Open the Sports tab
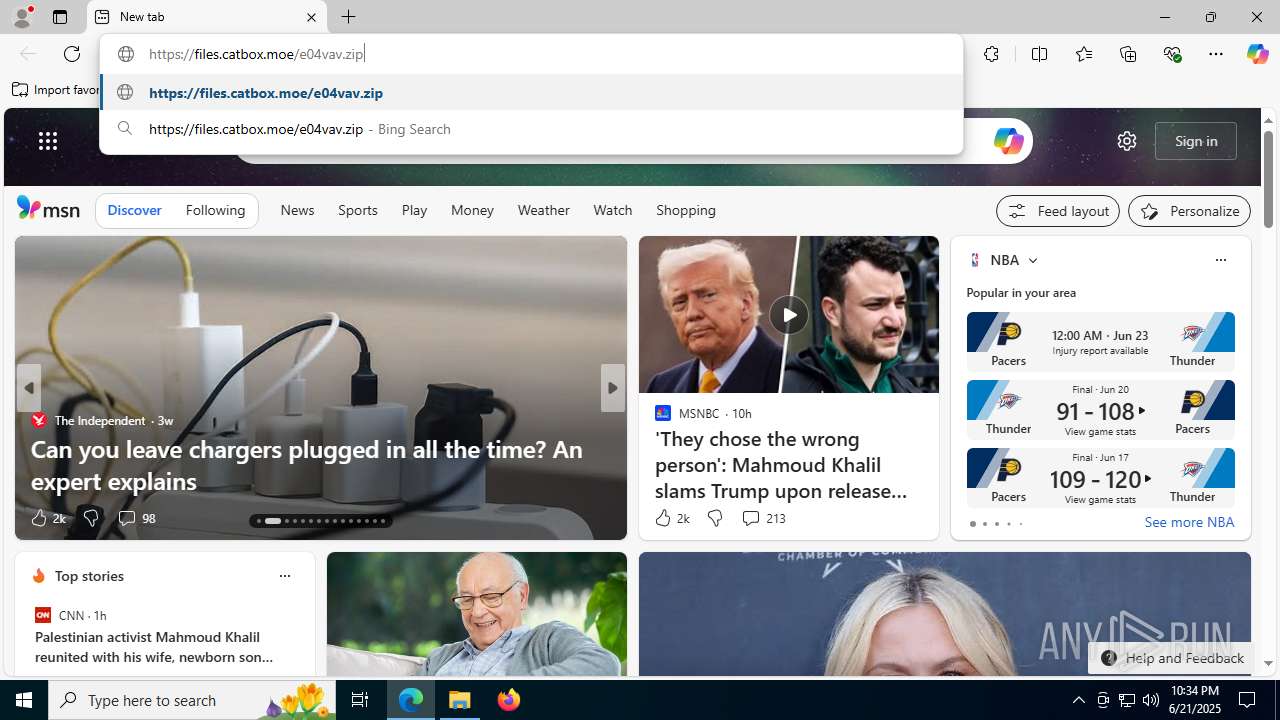Screen dimensions: 1280x720 (x=357, y=210)
